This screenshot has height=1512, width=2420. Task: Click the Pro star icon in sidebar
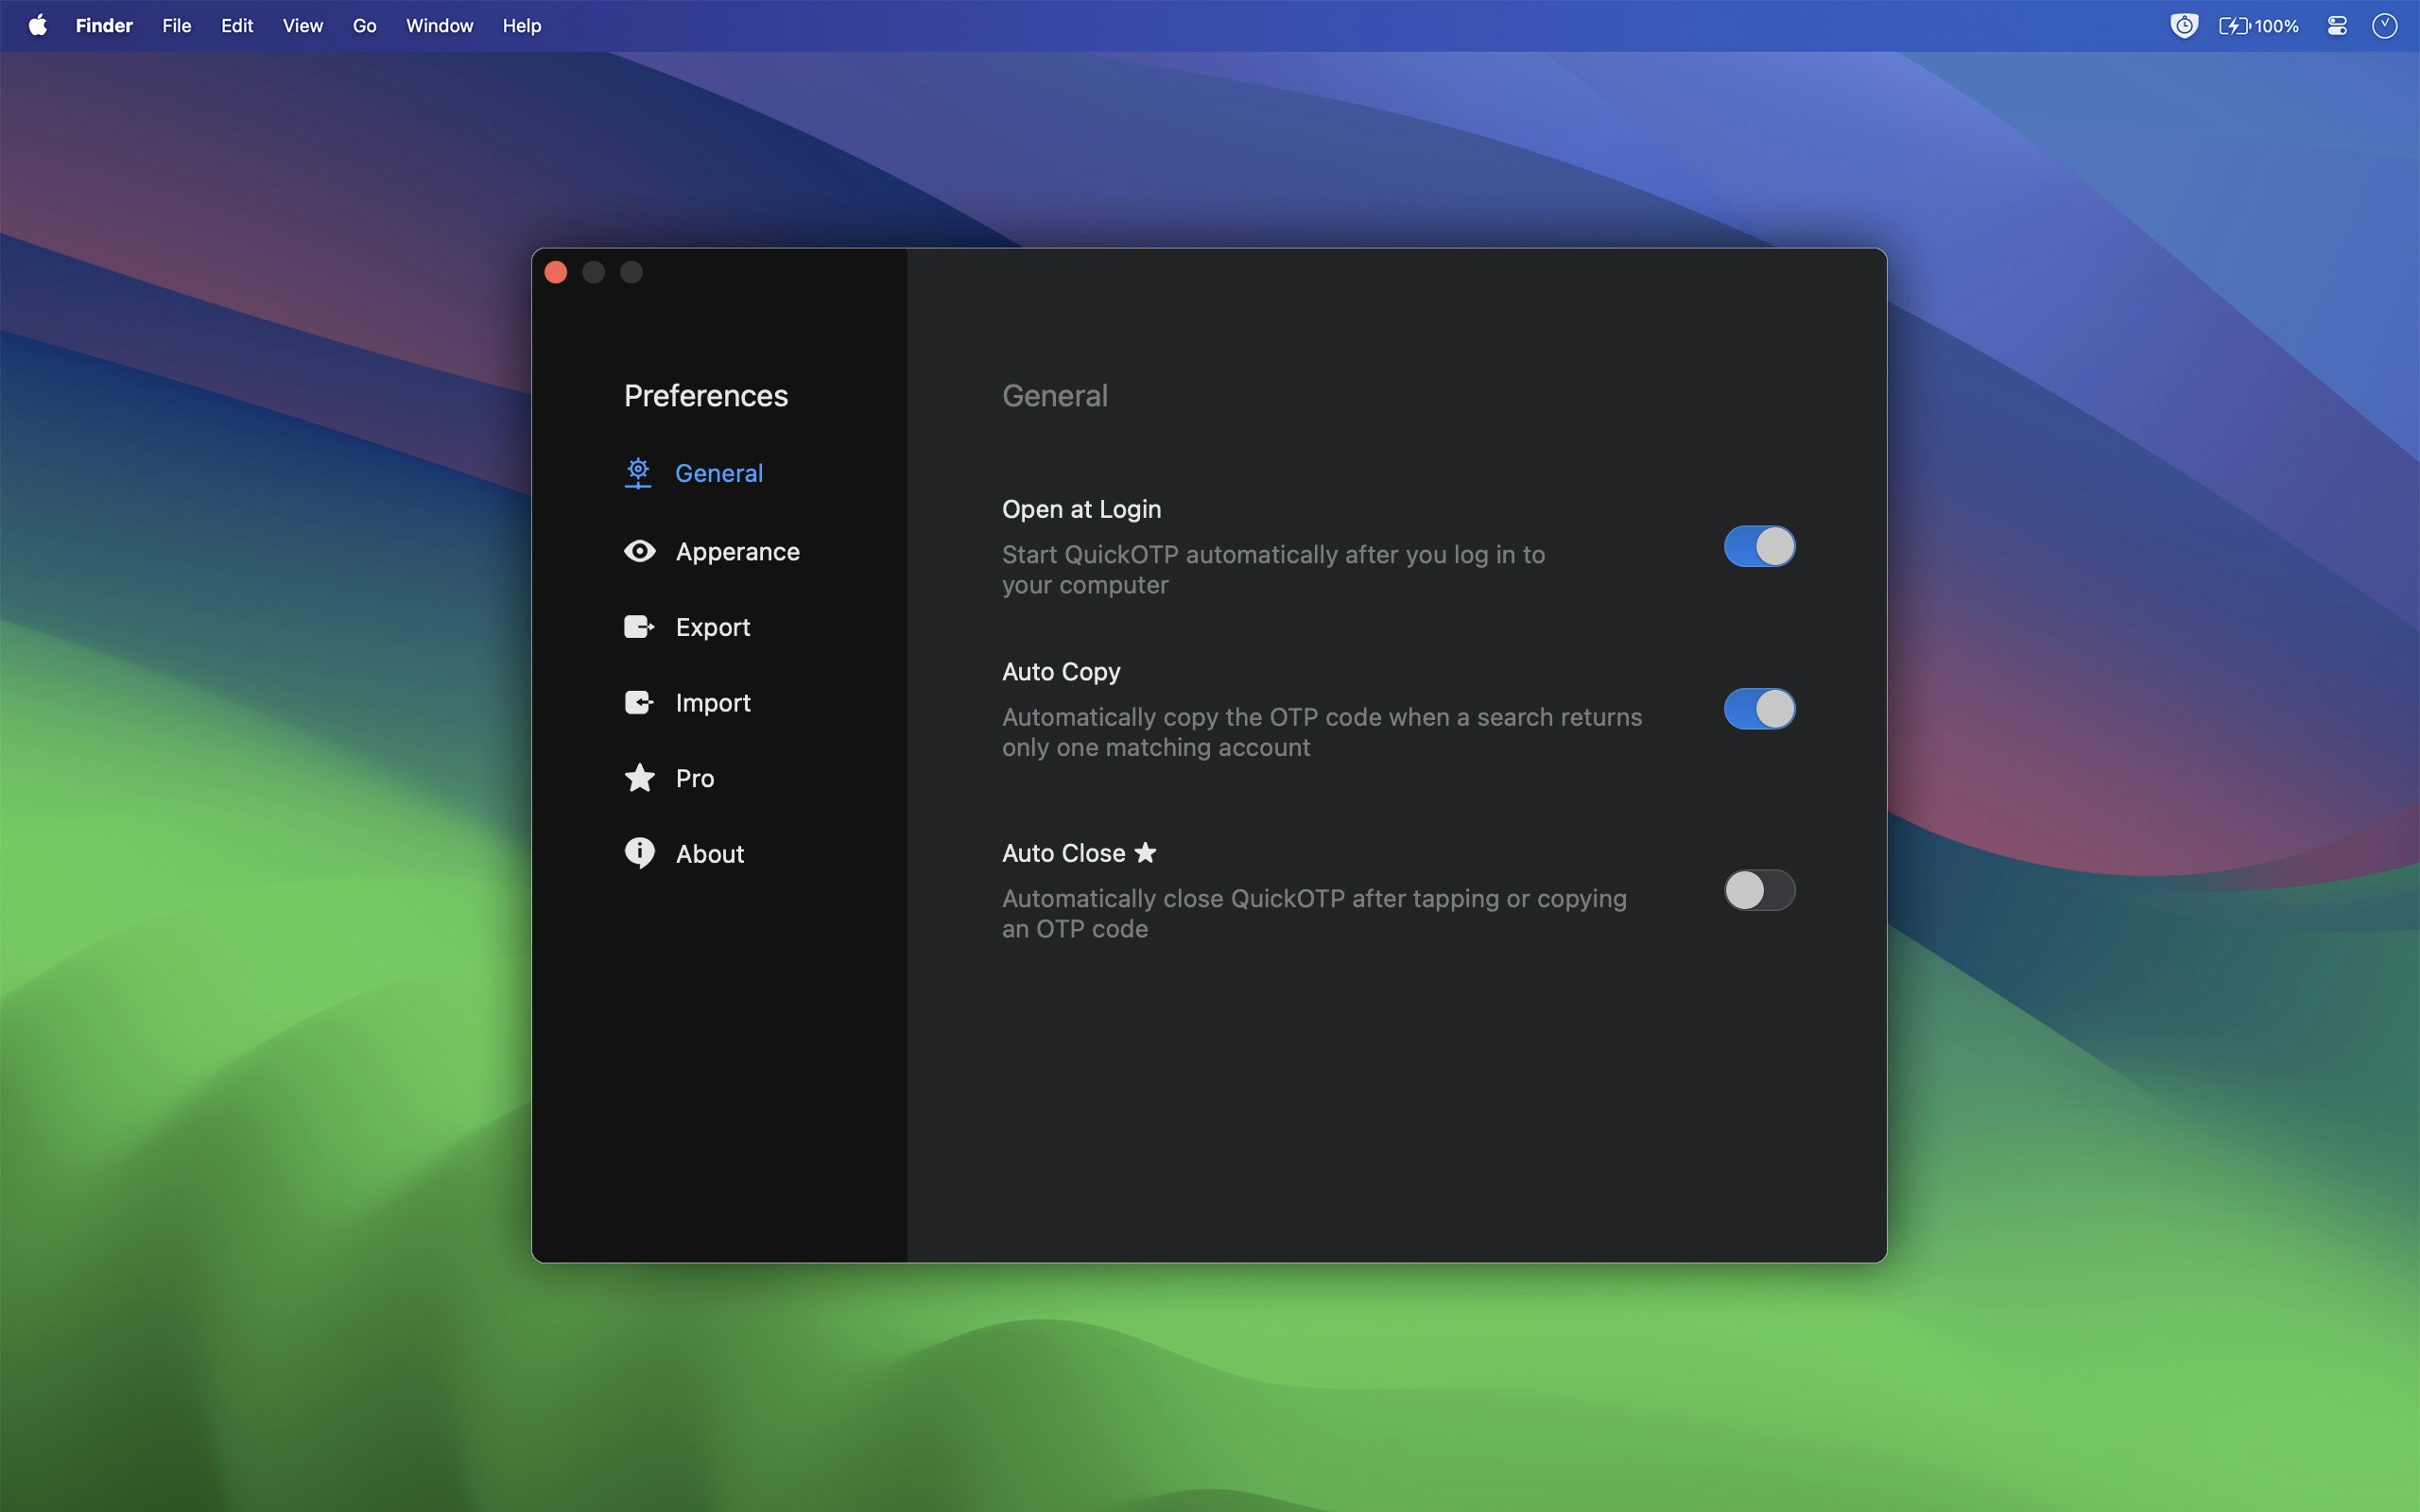pyautogui.click(x=639, y=778)
